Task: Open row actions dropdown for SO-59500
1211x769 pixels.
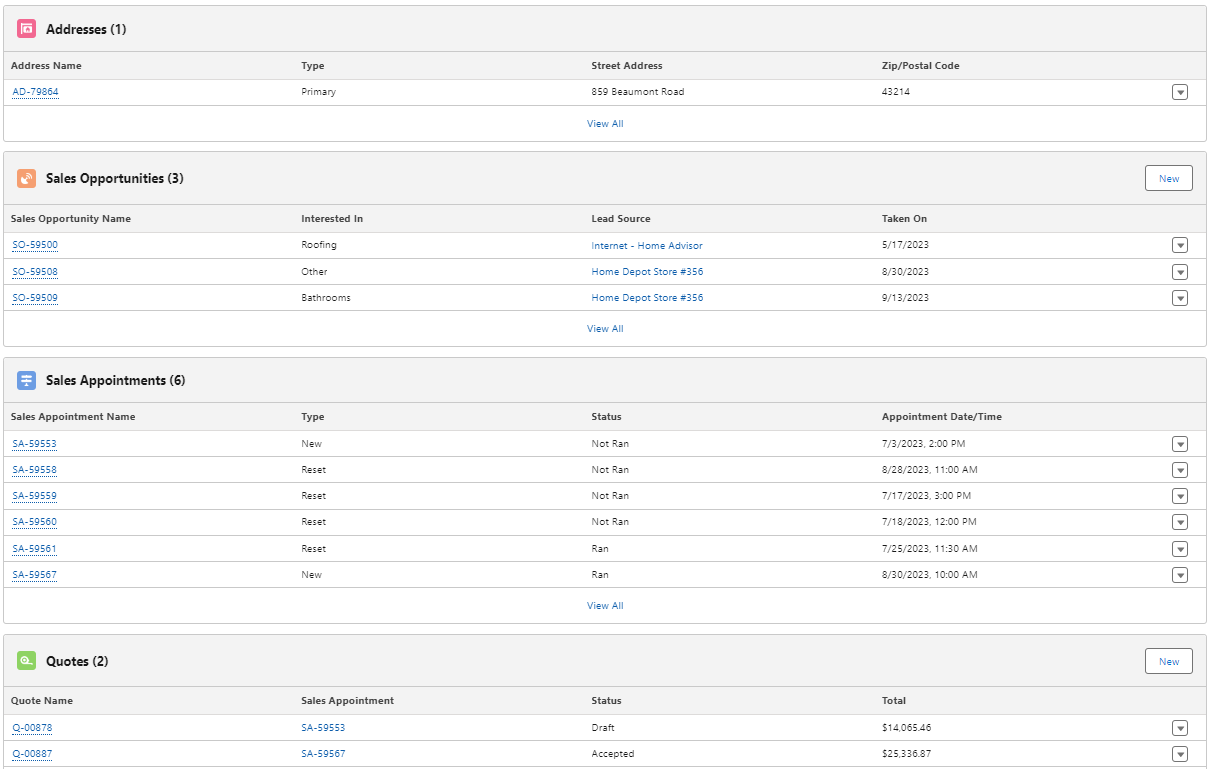Action: pyautogui.click(x=1180, y=245)
